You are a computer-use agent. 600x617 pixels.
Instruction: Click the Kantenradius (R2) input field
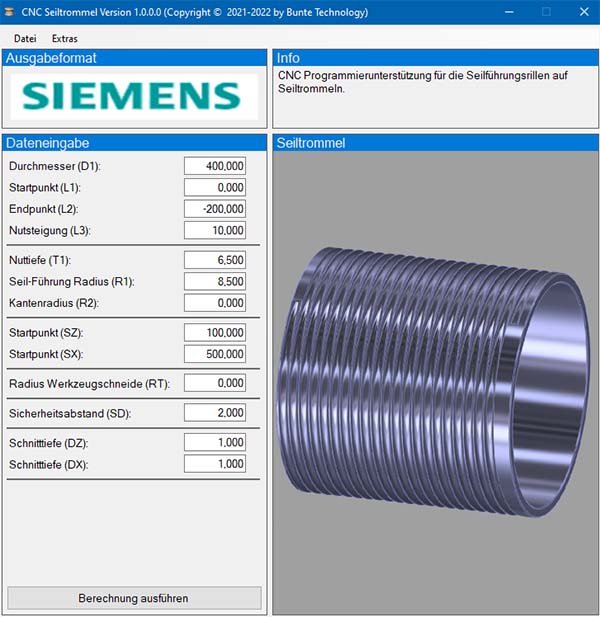pos(215,303)
